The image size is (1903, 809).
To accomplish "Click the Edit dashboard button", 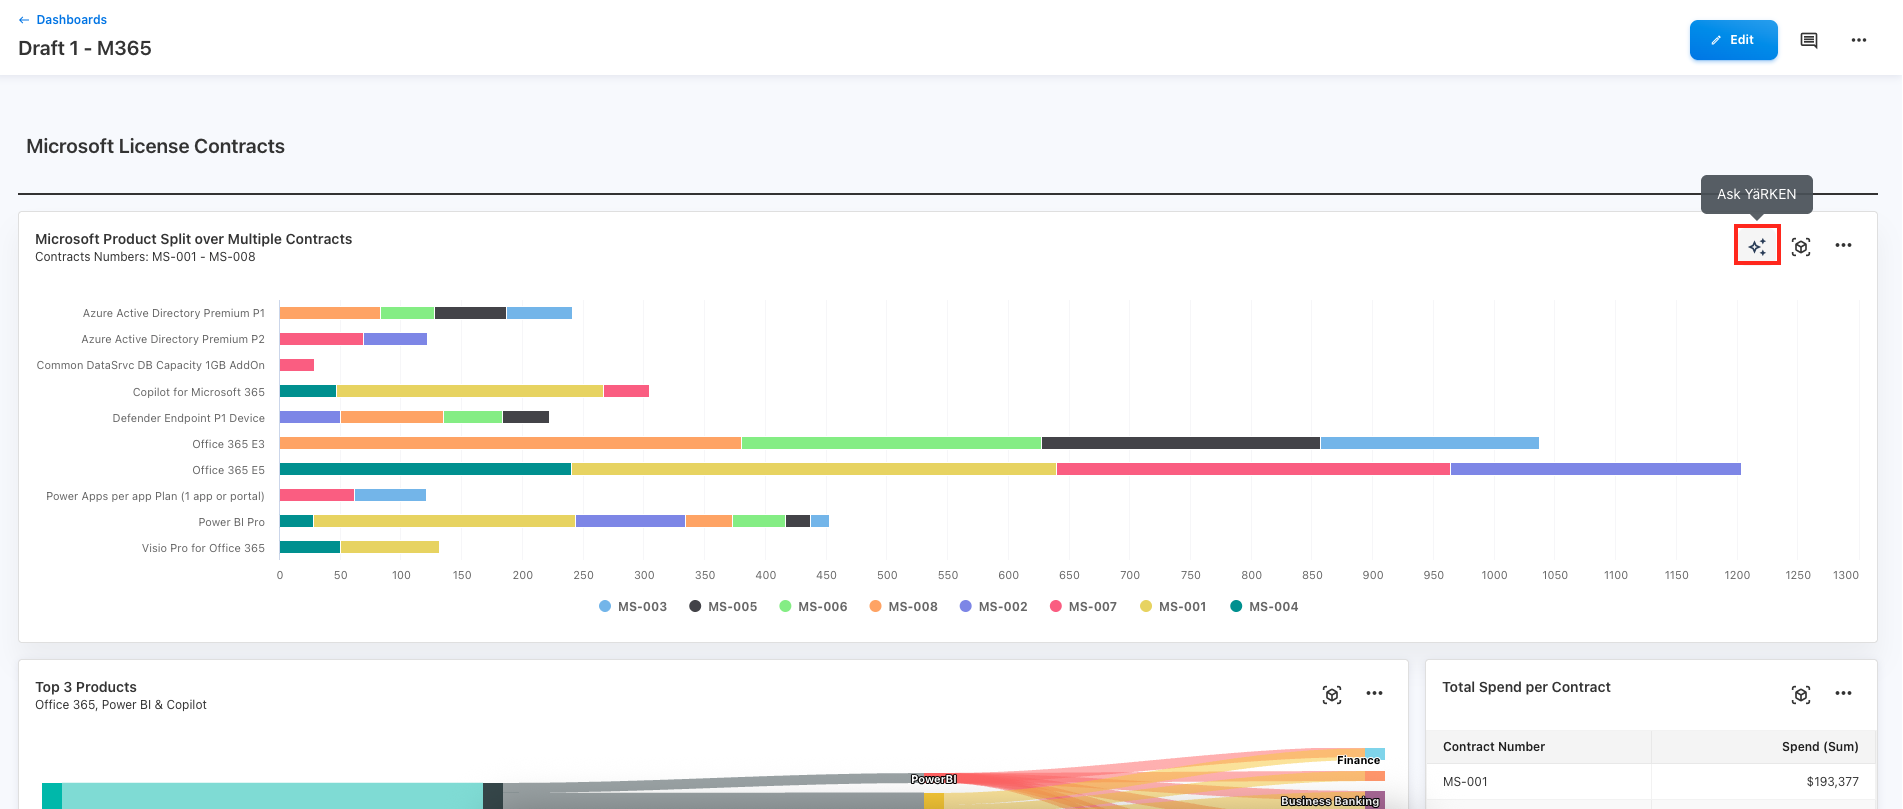I will click(1733, 40).
